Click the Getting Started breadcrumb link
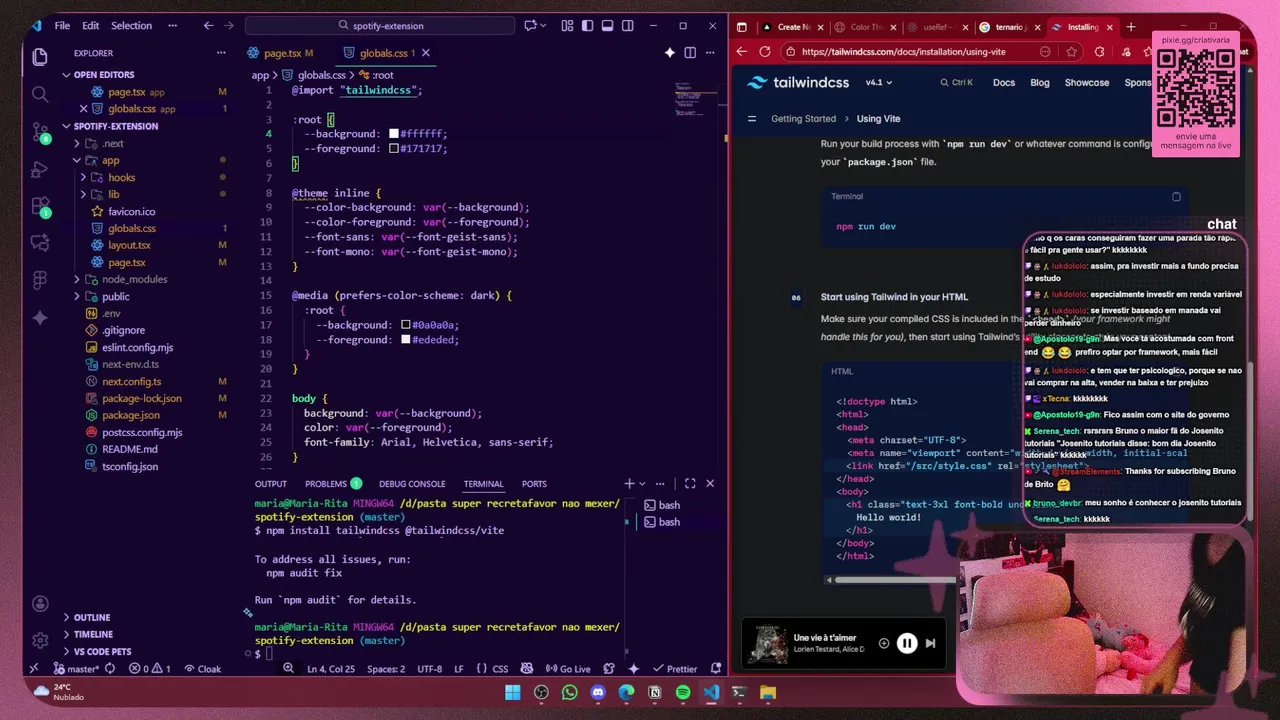 [x=803, y=119]
